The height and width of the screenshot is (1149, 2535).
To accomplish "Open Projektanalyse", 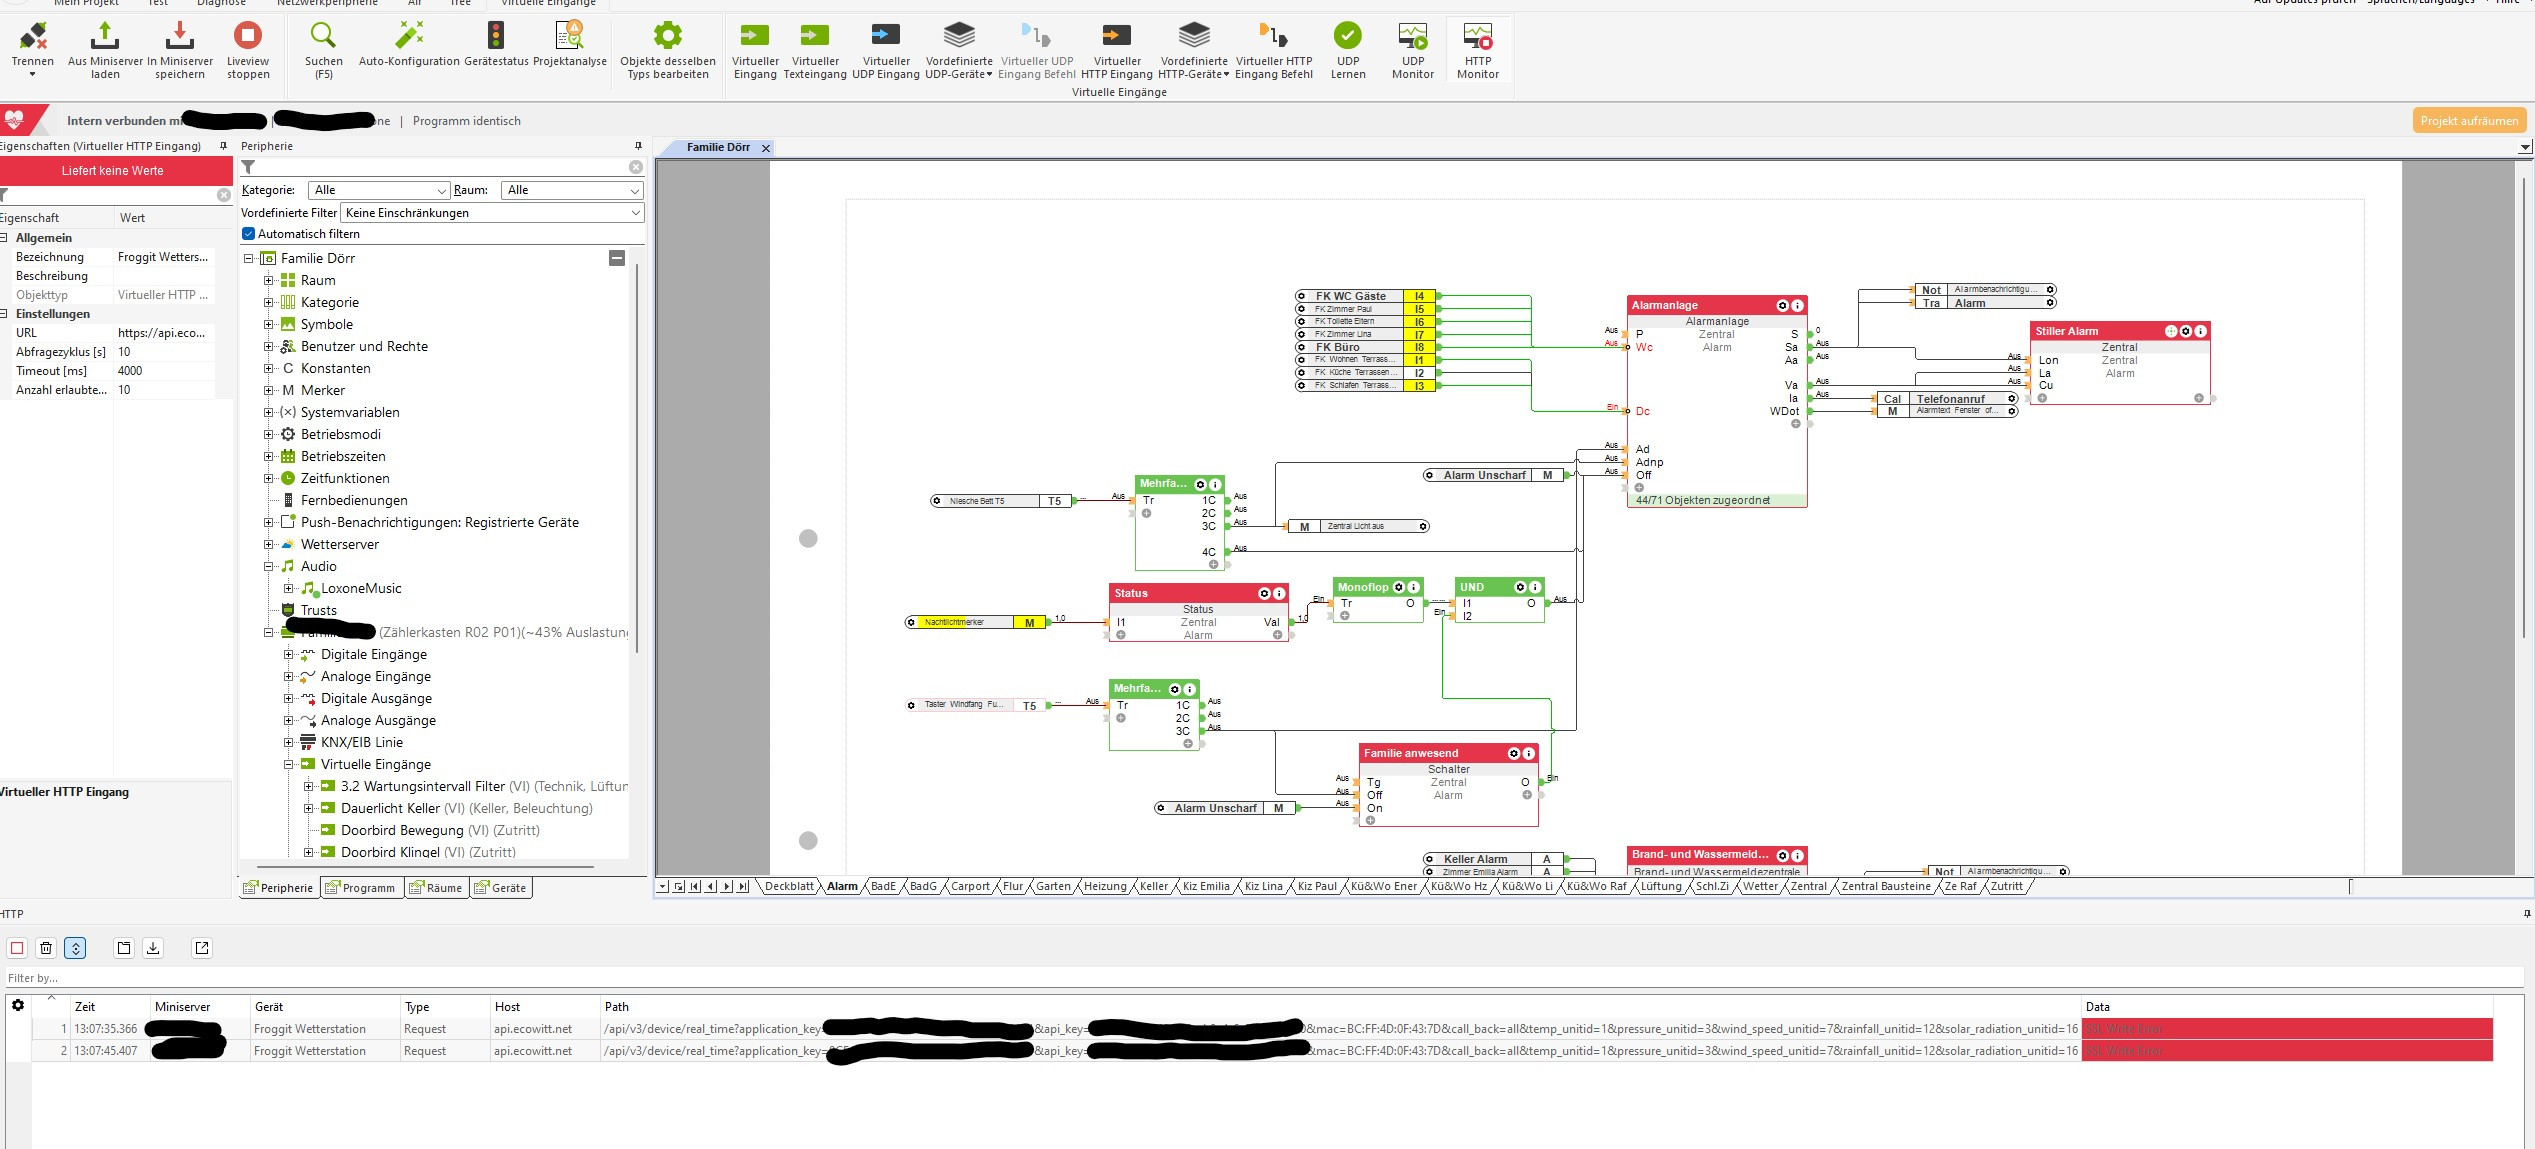I will pos(570,45).
